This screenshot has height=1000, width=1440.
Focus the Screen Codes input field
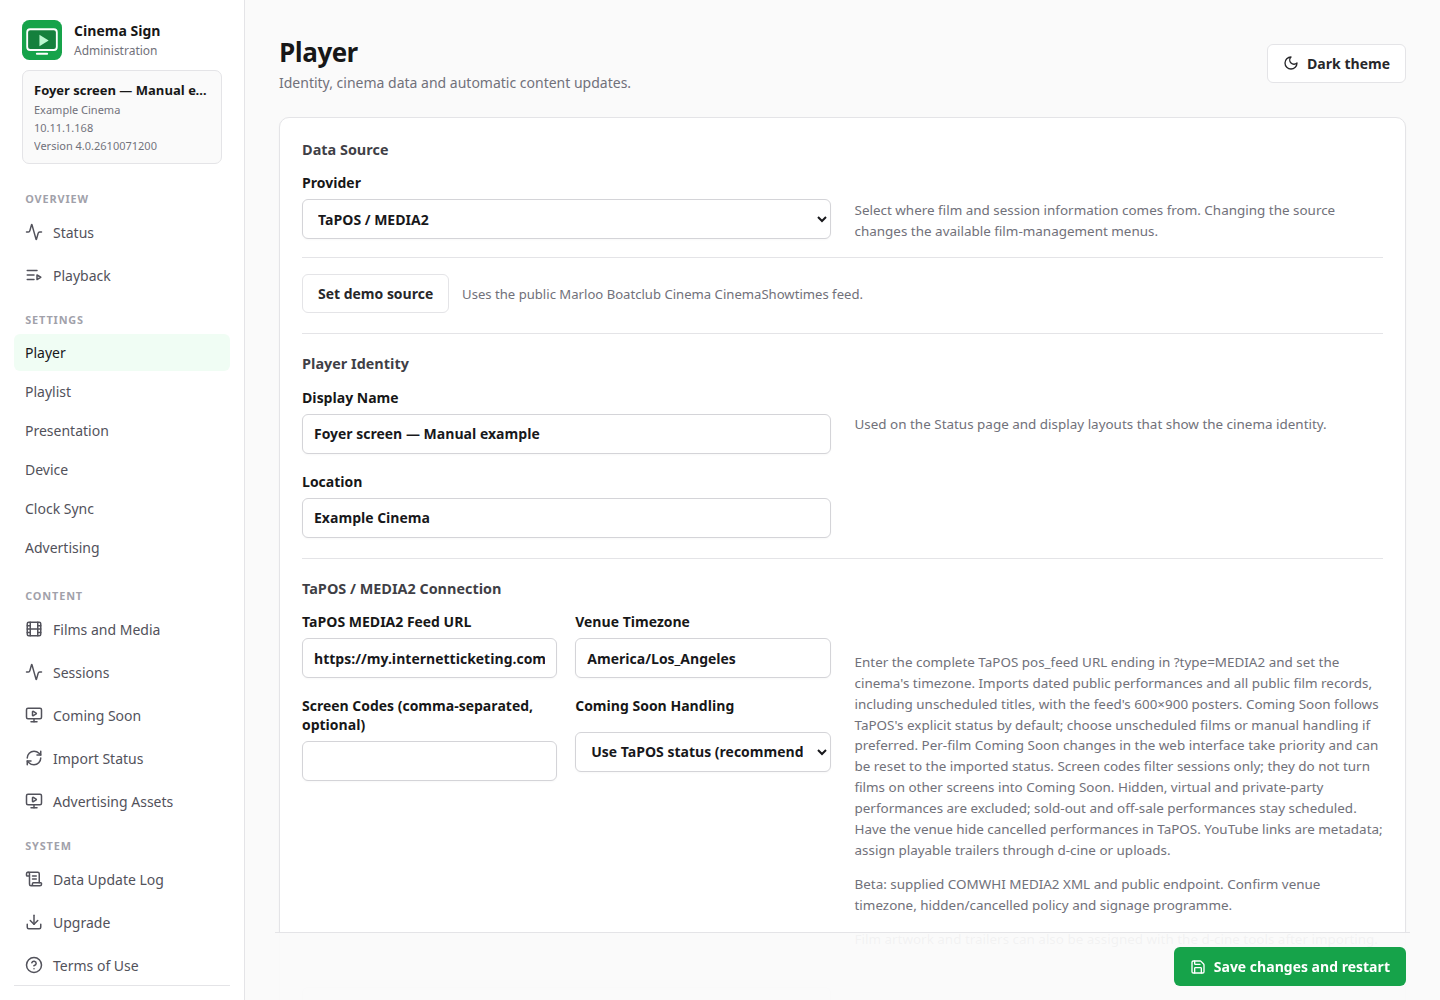coord(429,761)
